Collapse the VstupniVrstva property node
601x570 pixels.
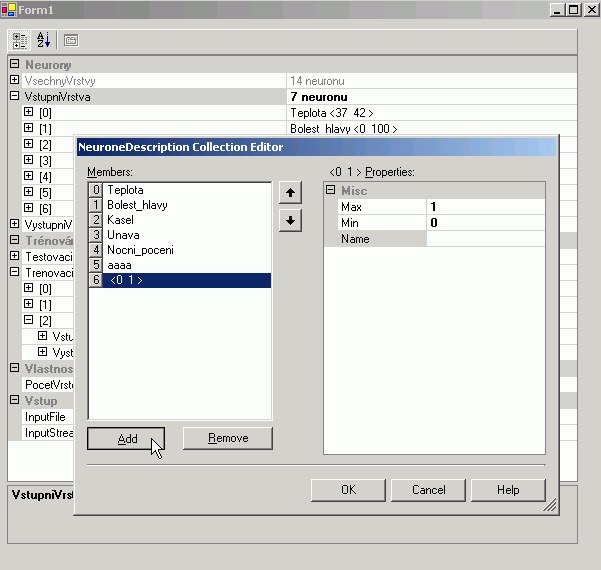pyautogui.click(x=14, y=97)
